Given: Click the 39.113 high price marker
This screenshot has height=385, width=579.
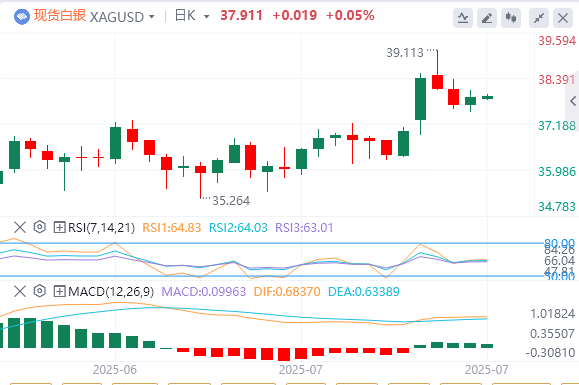Looking at the screenshot, I should coord(405,53).
